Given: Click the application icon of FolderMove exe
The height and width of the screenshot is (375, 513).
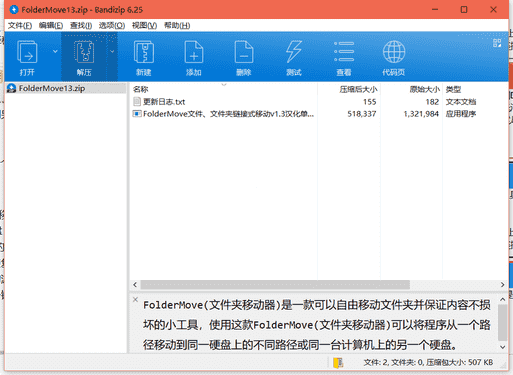Looking at the screenshot, I should (x=137, y=114).
